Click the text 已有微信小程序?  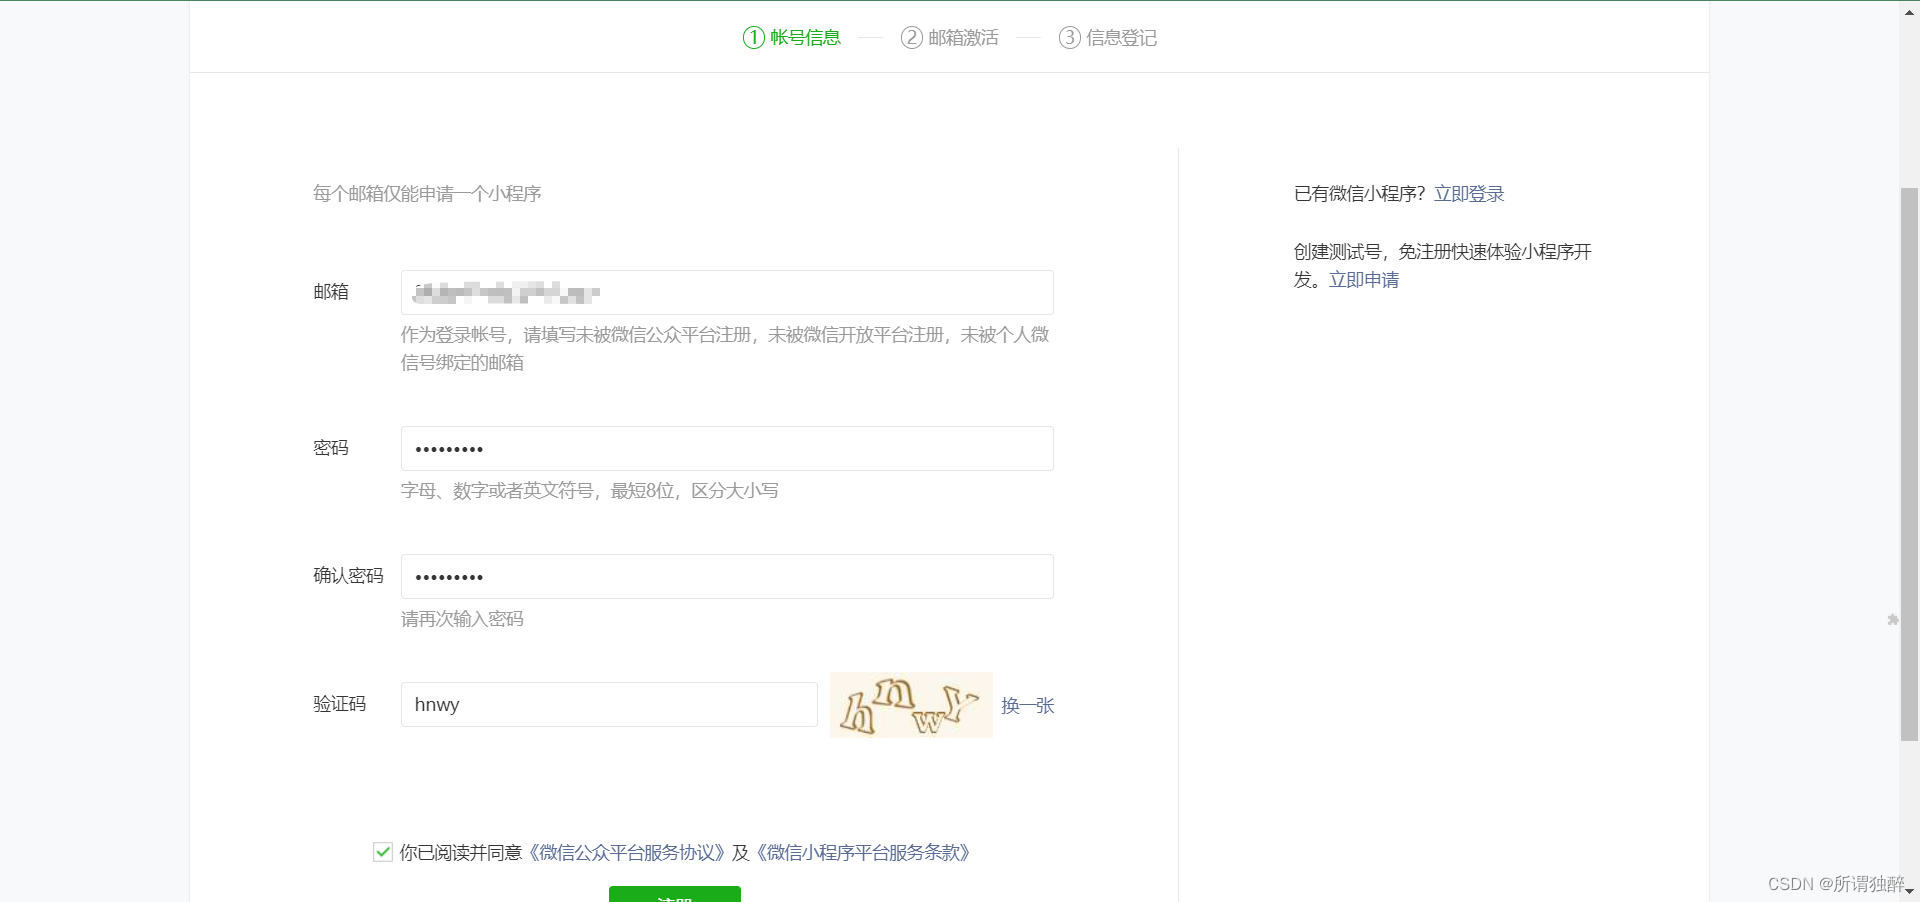coord(1359,194)
